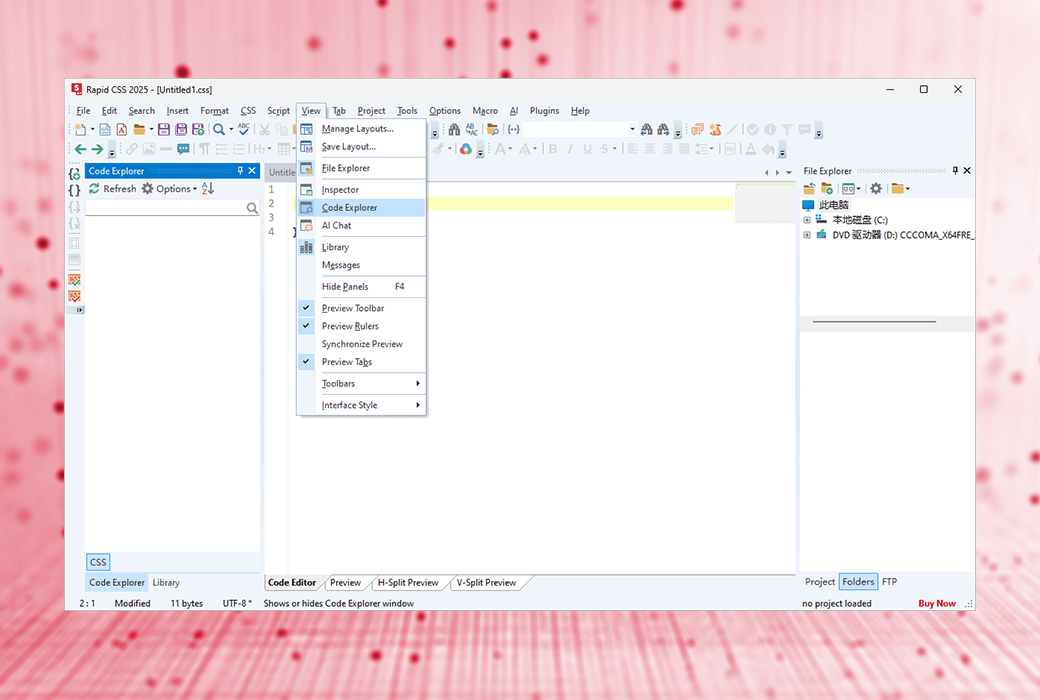1040x700 pixels.
Task: Open the Interface Style submenu
Action: [x=361, y=405]
